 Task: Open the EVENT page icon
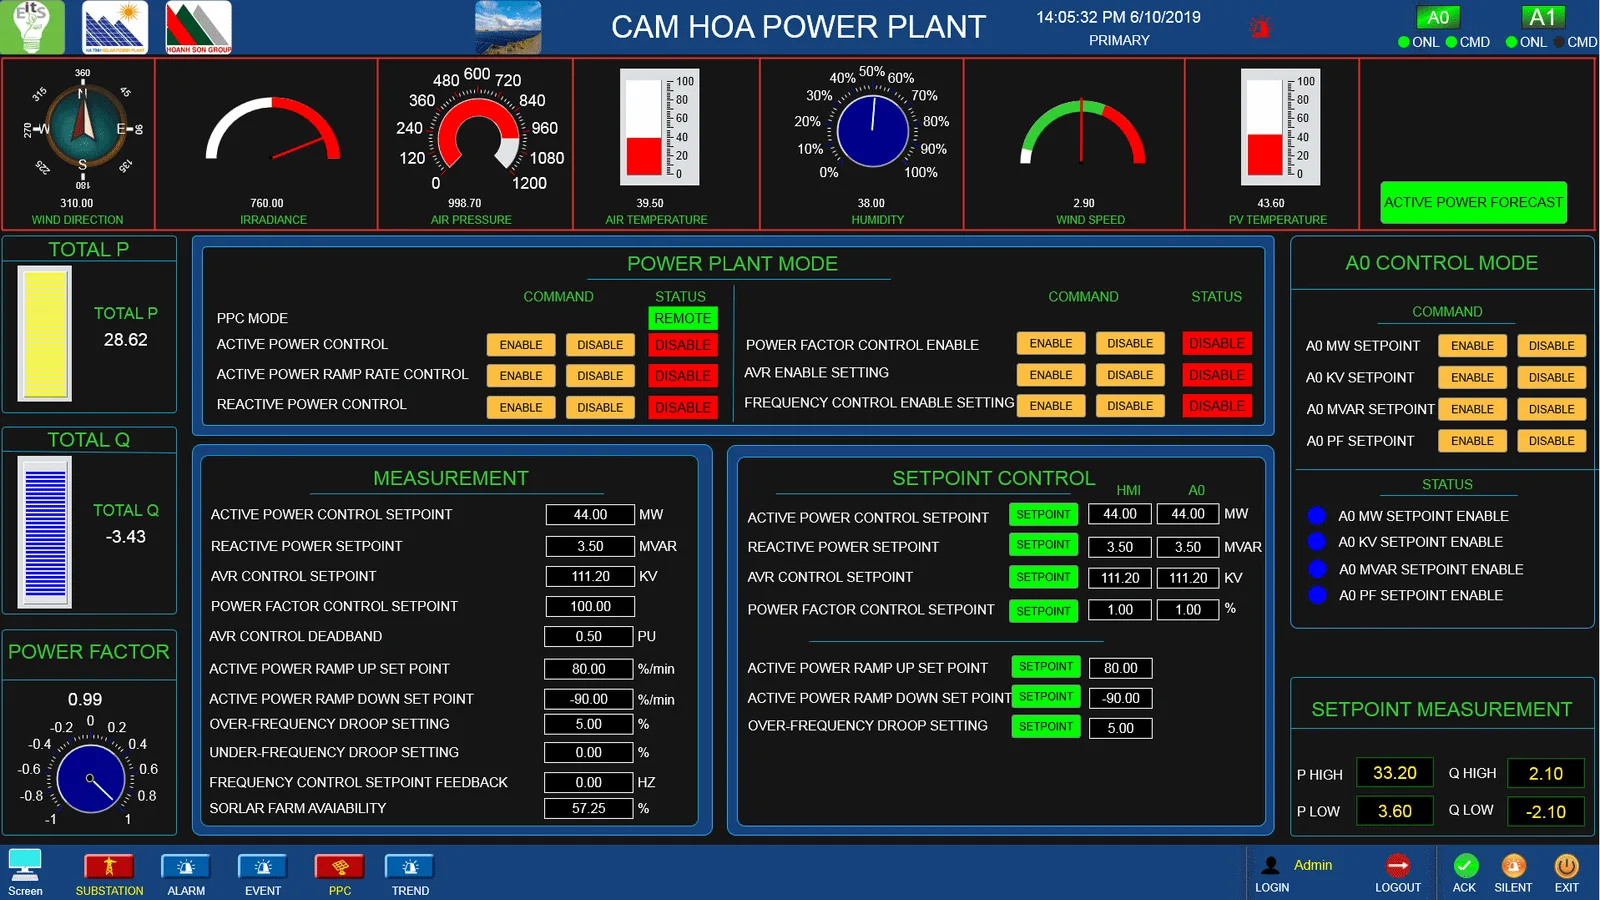point(263,866)
